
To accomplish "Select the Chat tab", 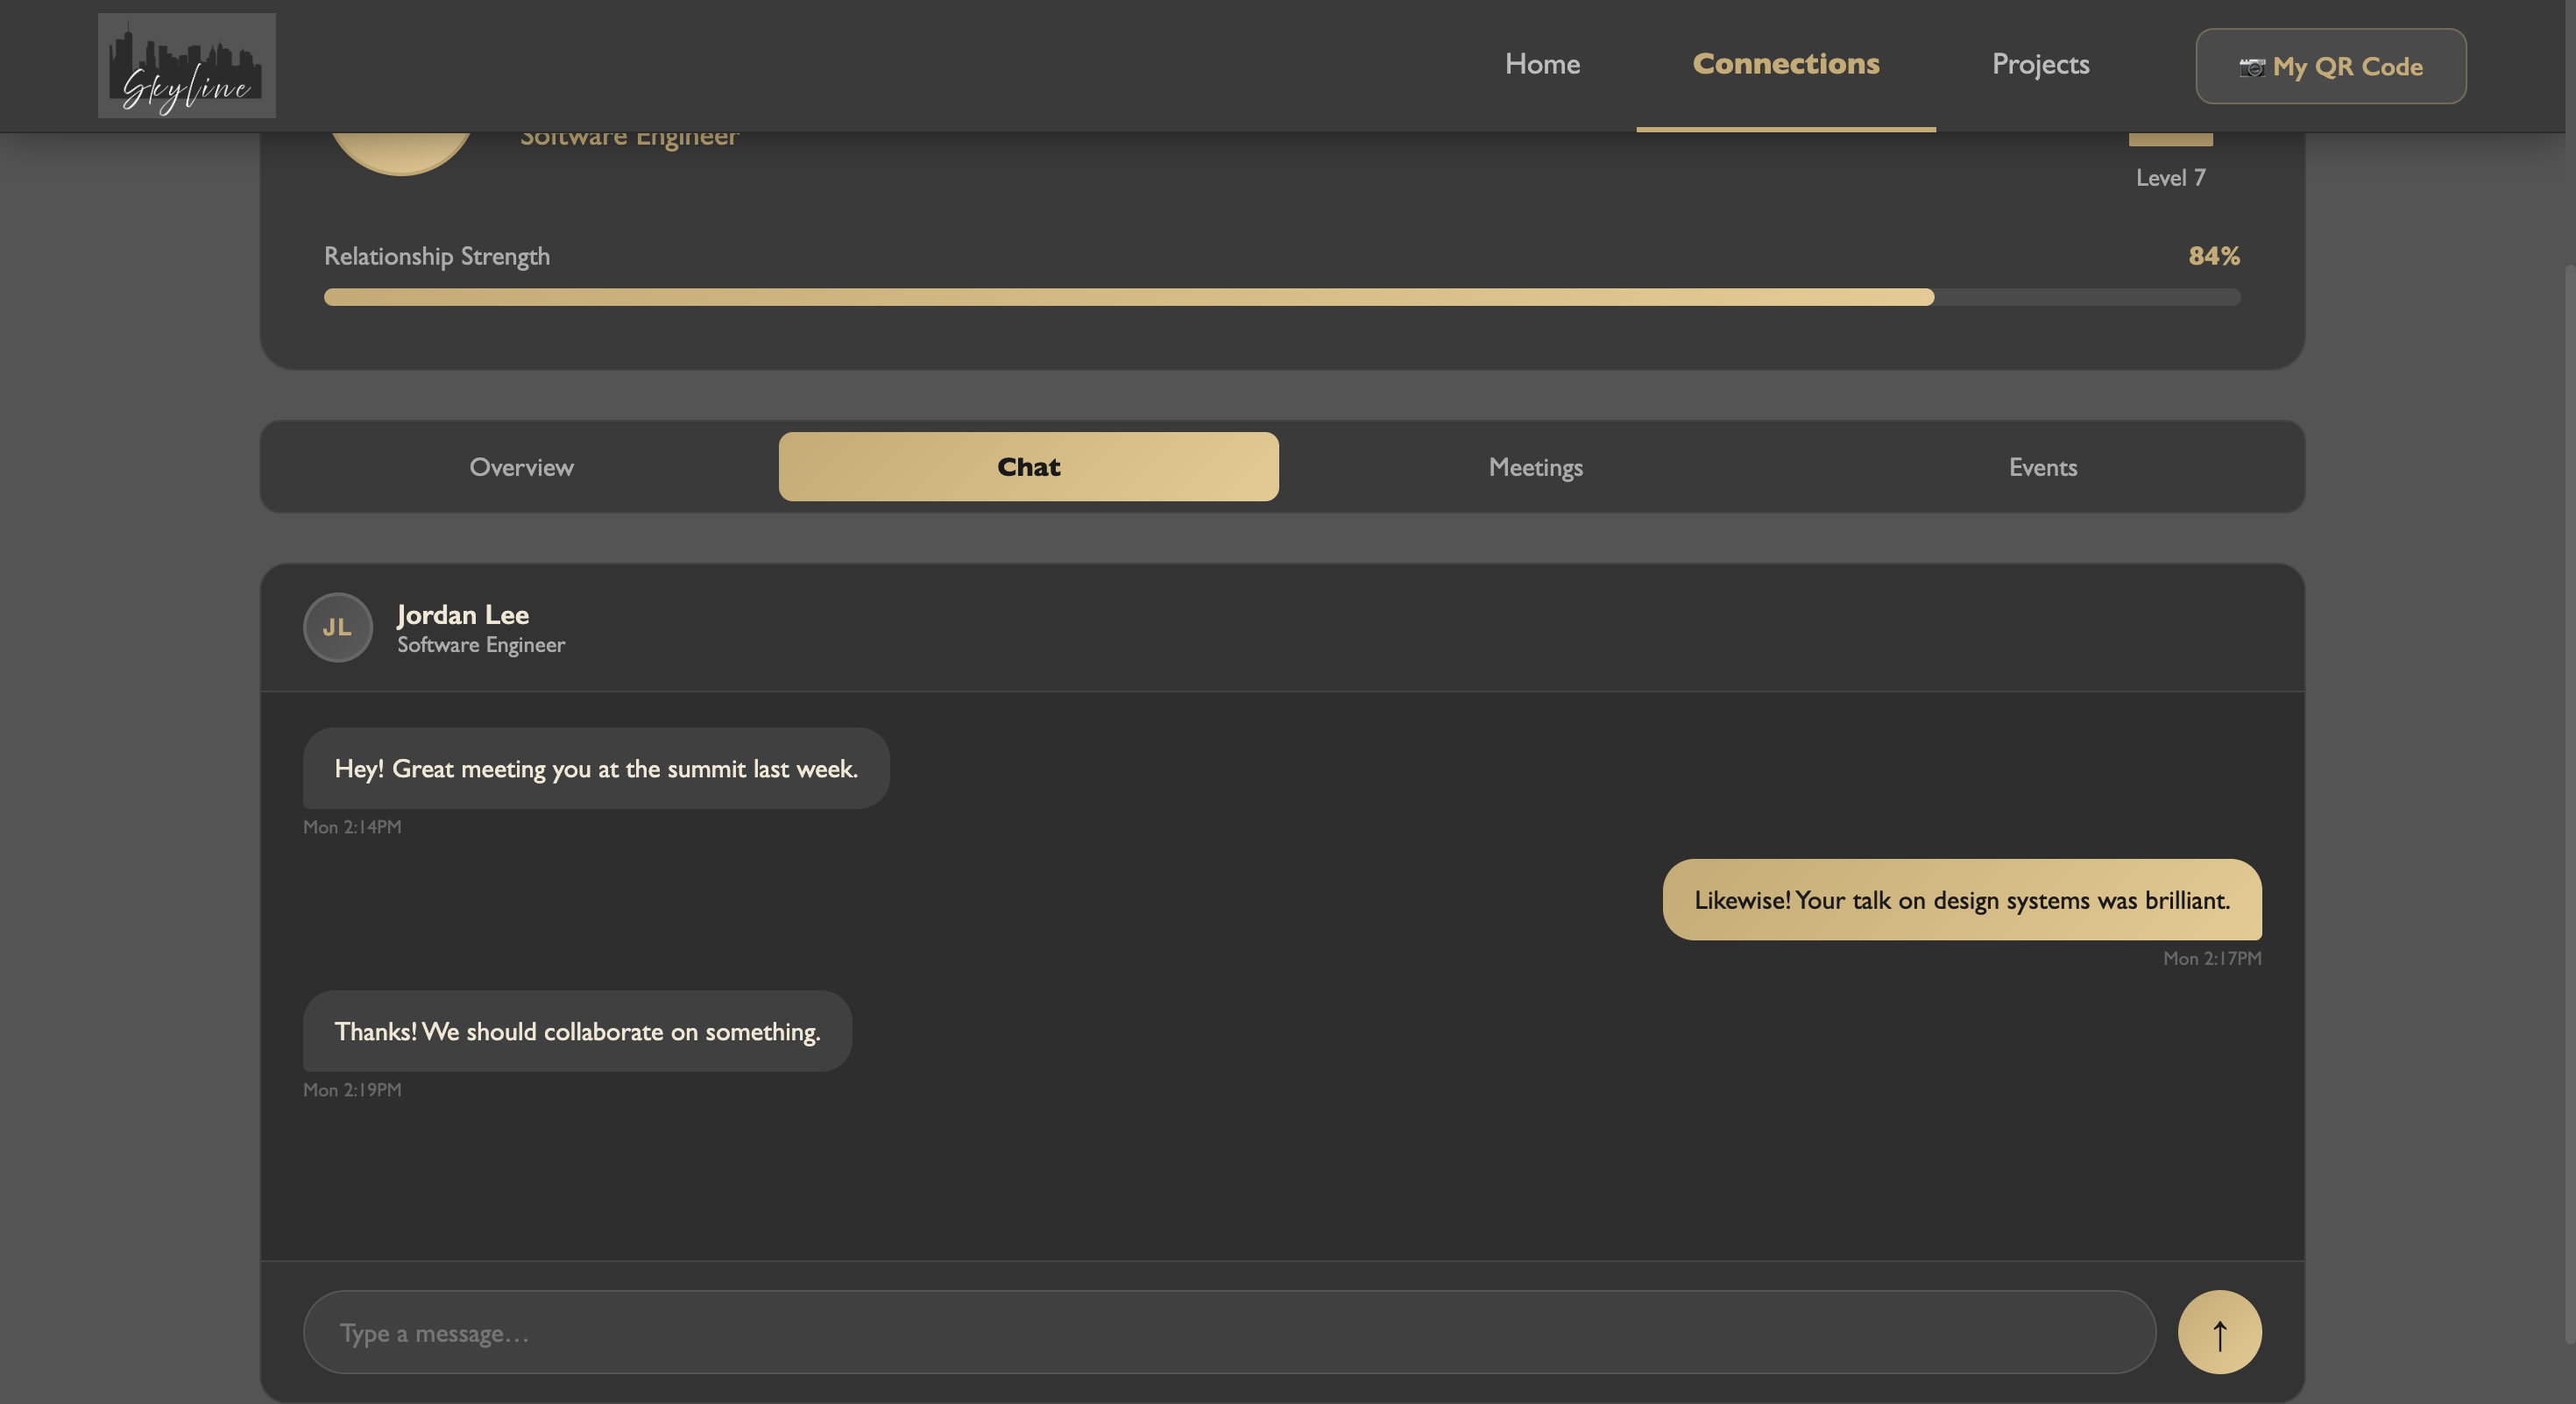I will point(1028,467).
